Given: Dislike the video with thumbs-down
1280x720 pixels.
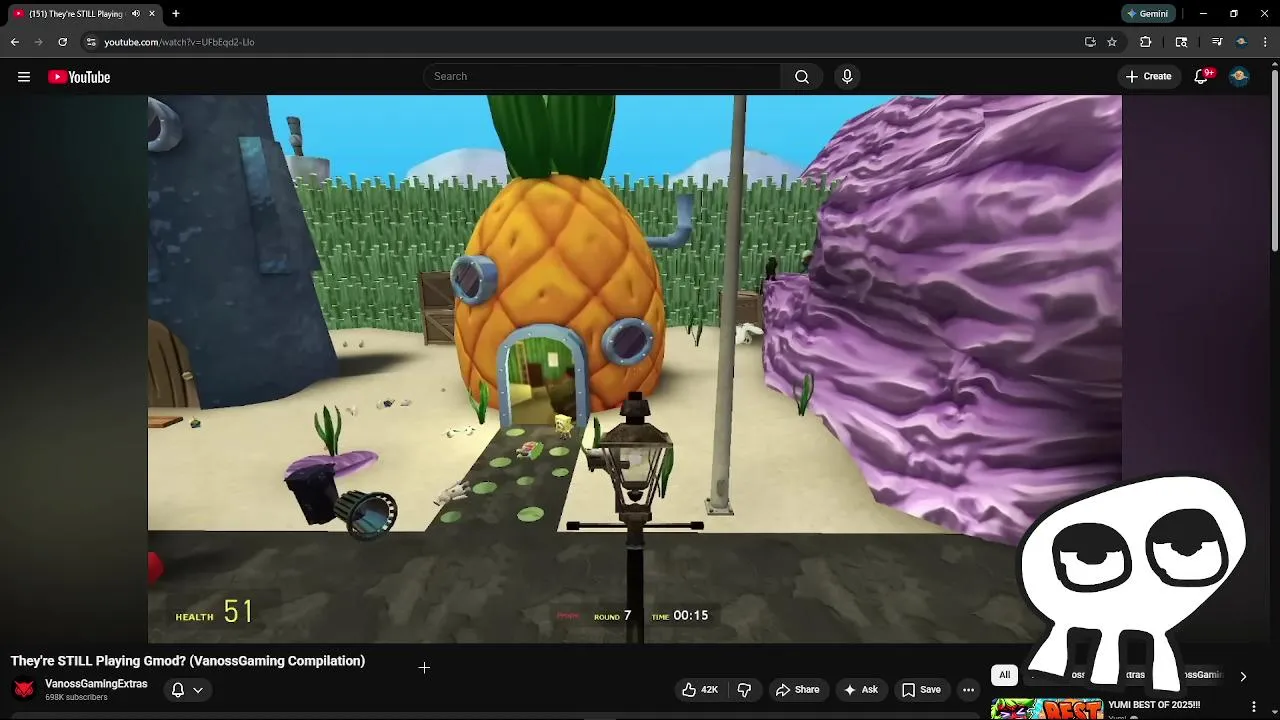Looking at the screenshot, I should 744,690.
